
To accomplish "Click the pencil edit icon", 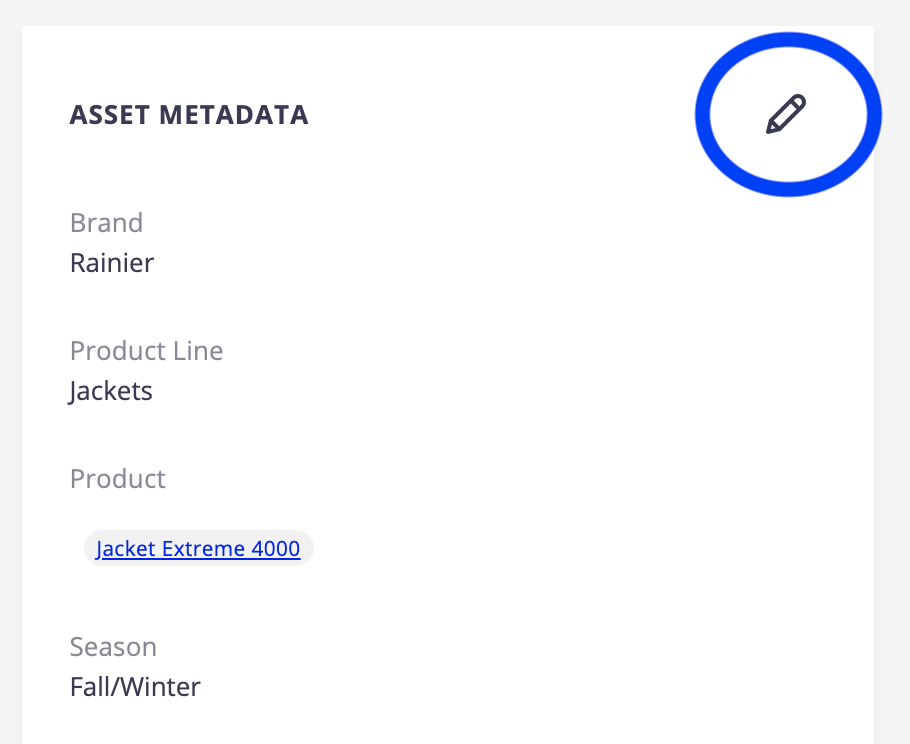I will point(786,114).
